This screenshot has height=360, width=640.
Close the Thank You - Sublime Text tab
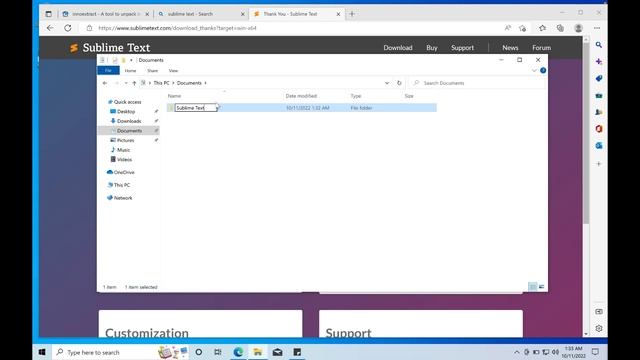click(x=338, y=14)
